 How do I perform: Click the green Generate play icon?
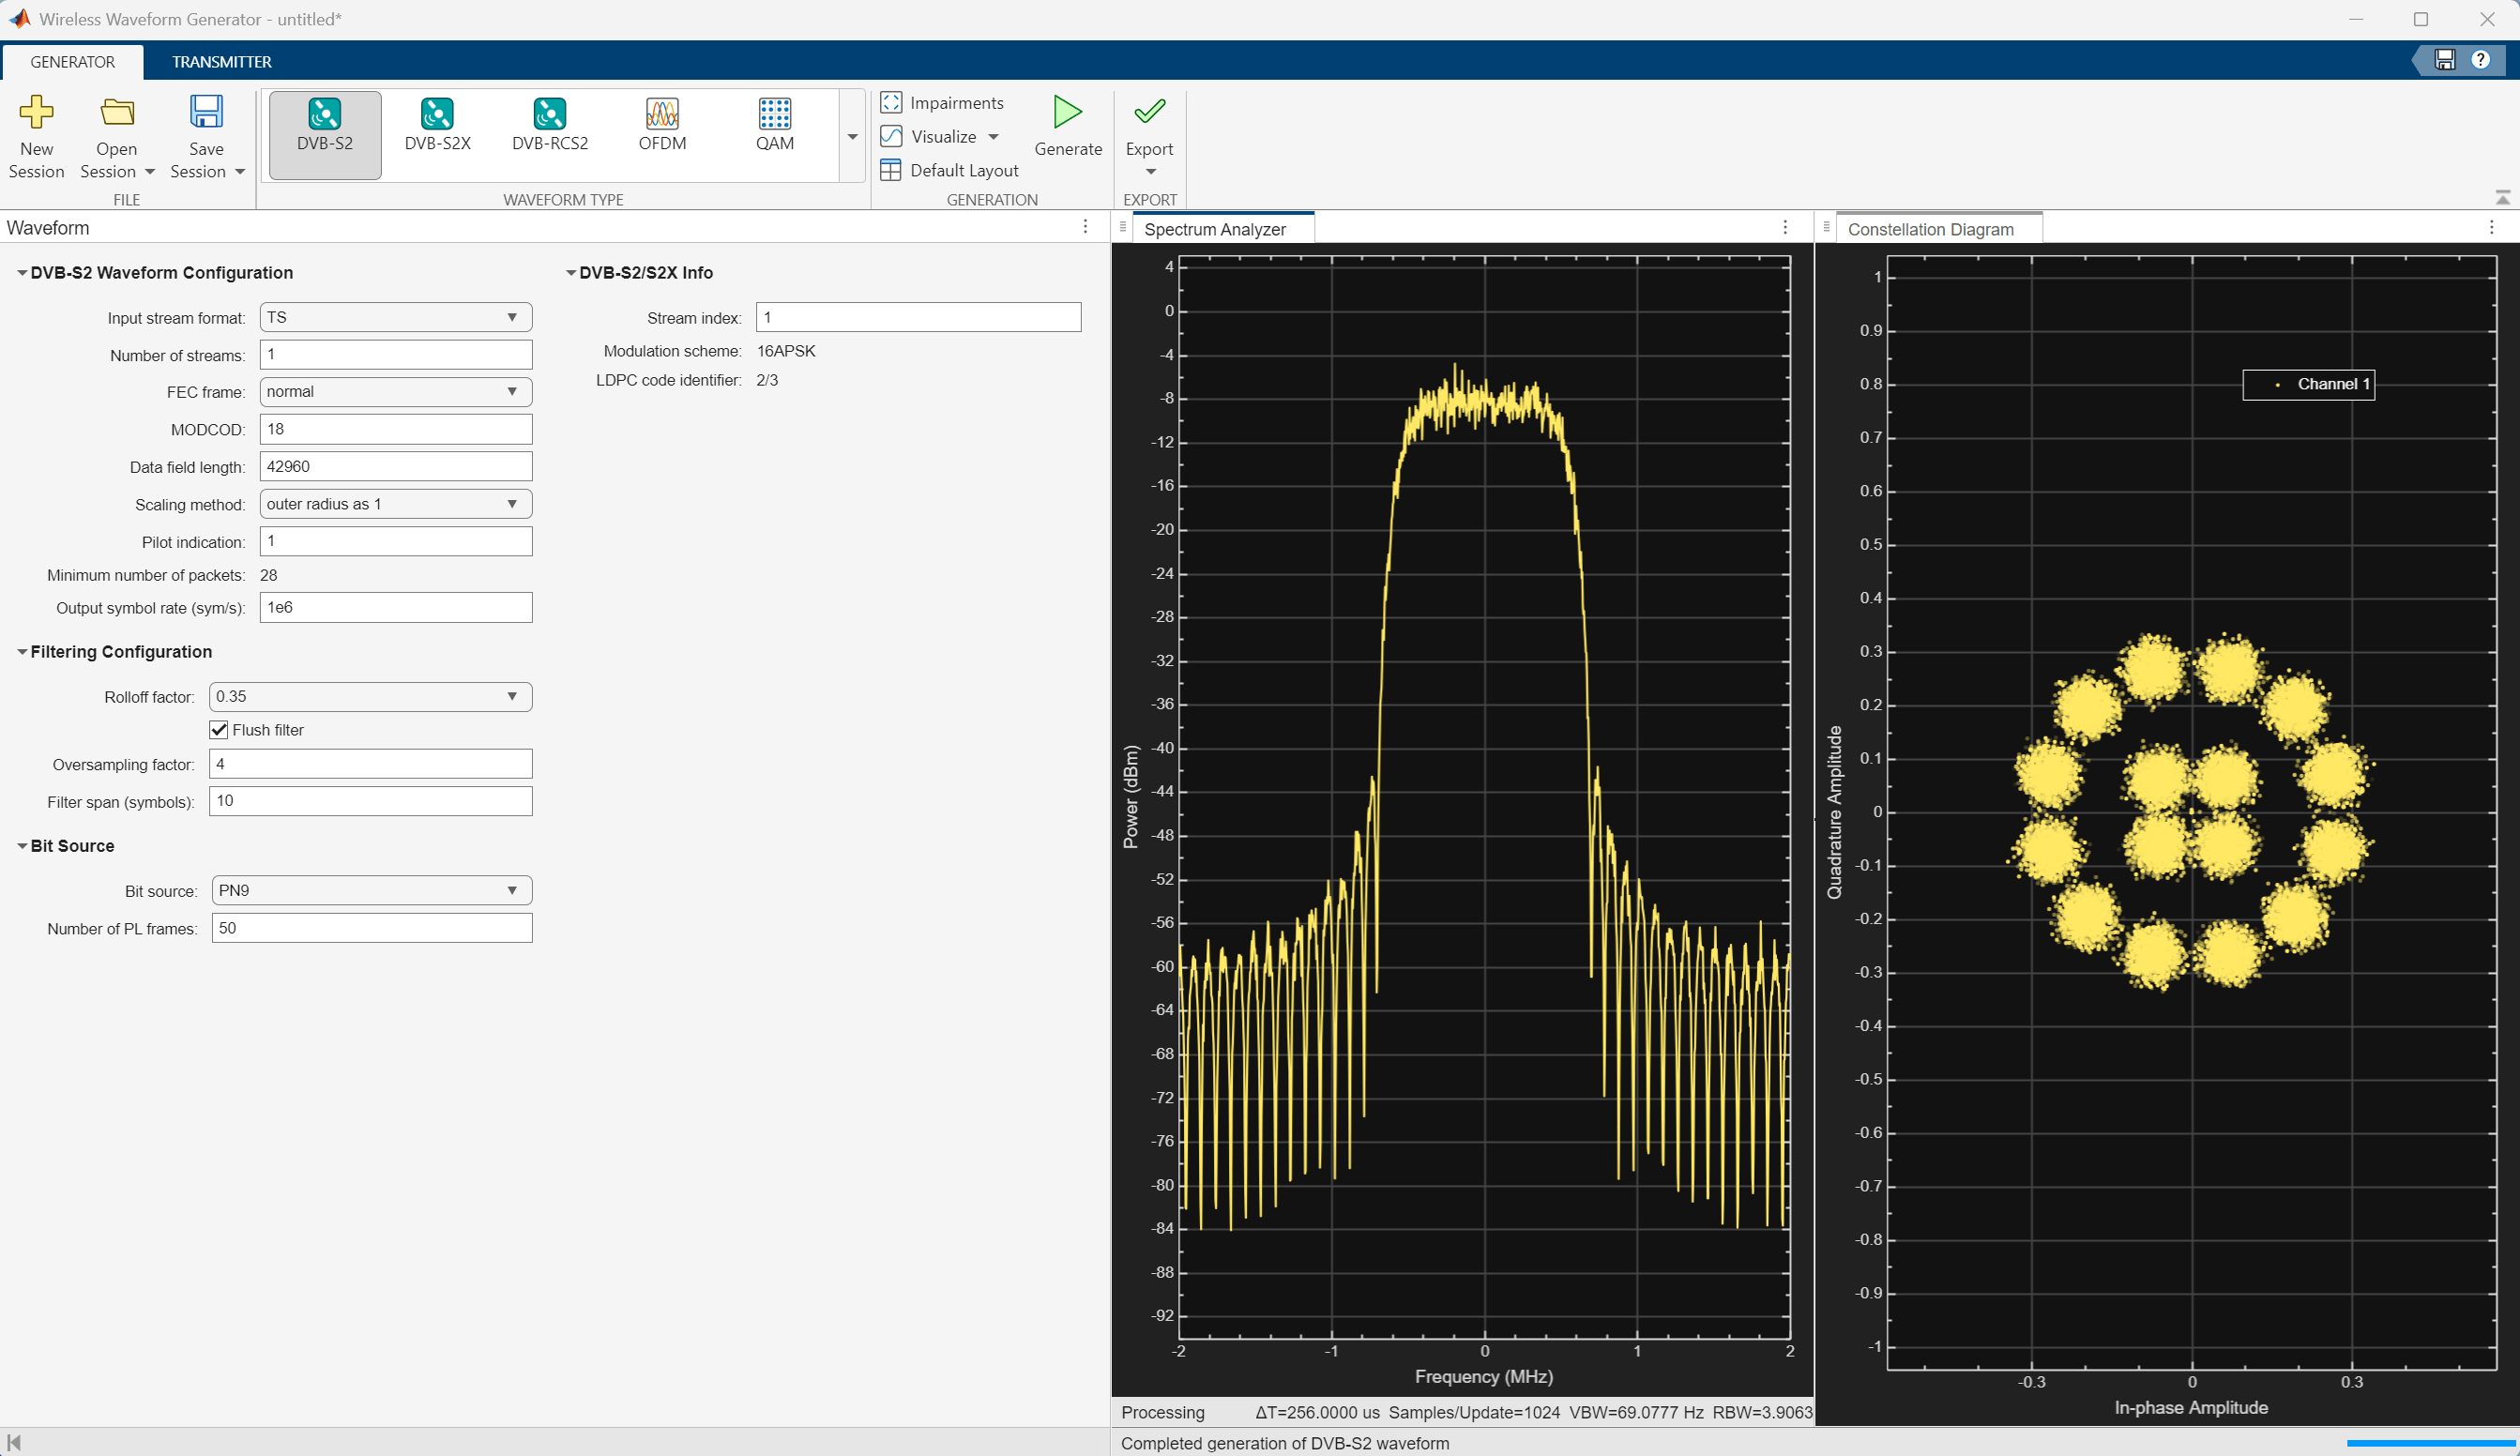[x=1067, y=112]
